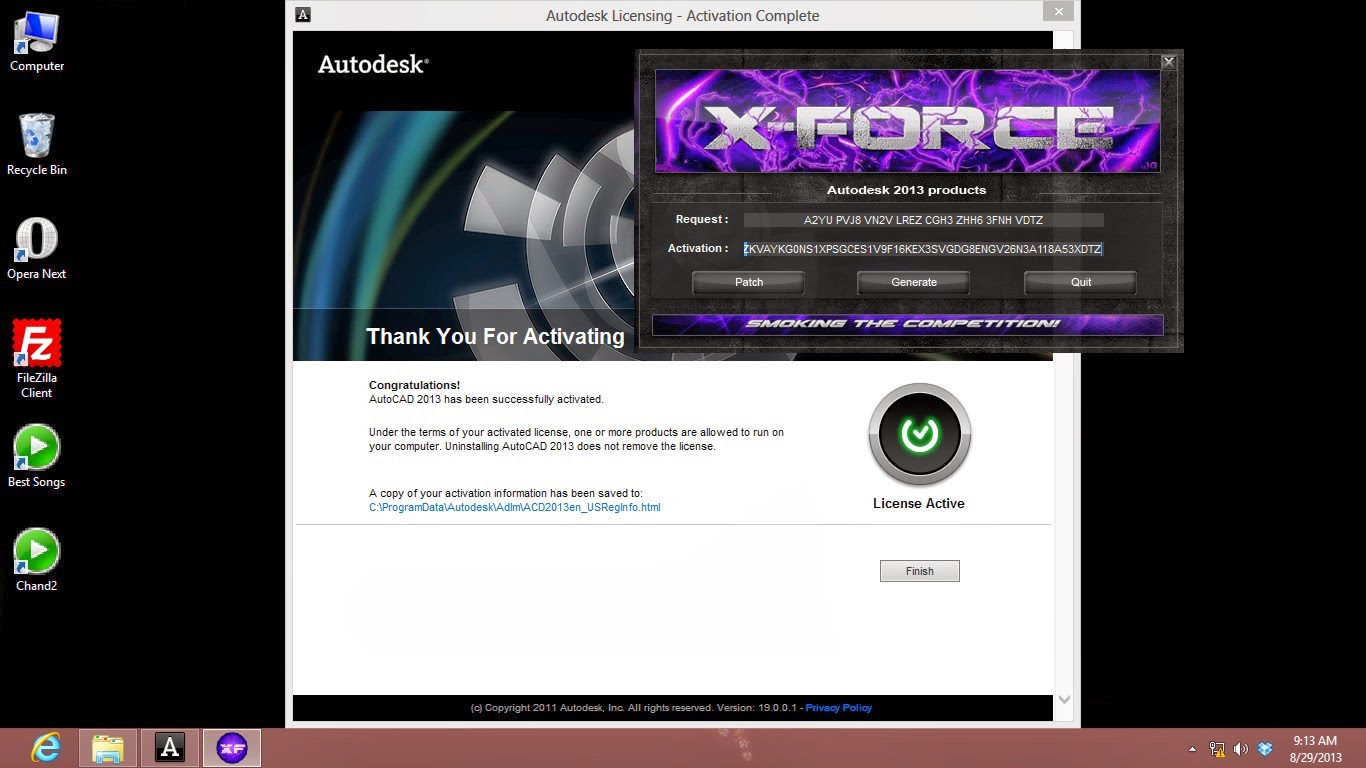Open File Explorer from the taskbar

pos(108,747)
